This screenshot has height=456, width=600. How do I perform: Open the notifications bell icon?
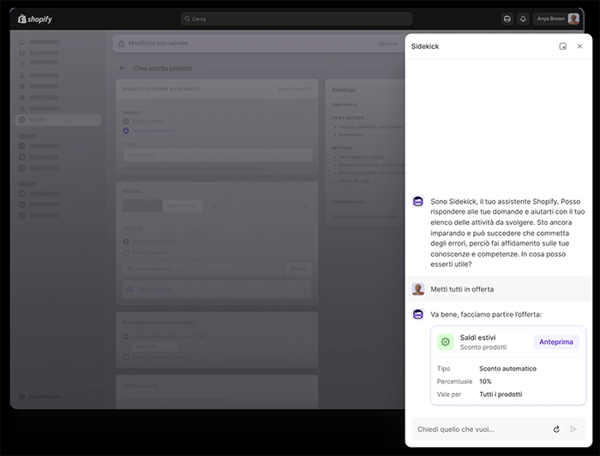click(523, 19)
